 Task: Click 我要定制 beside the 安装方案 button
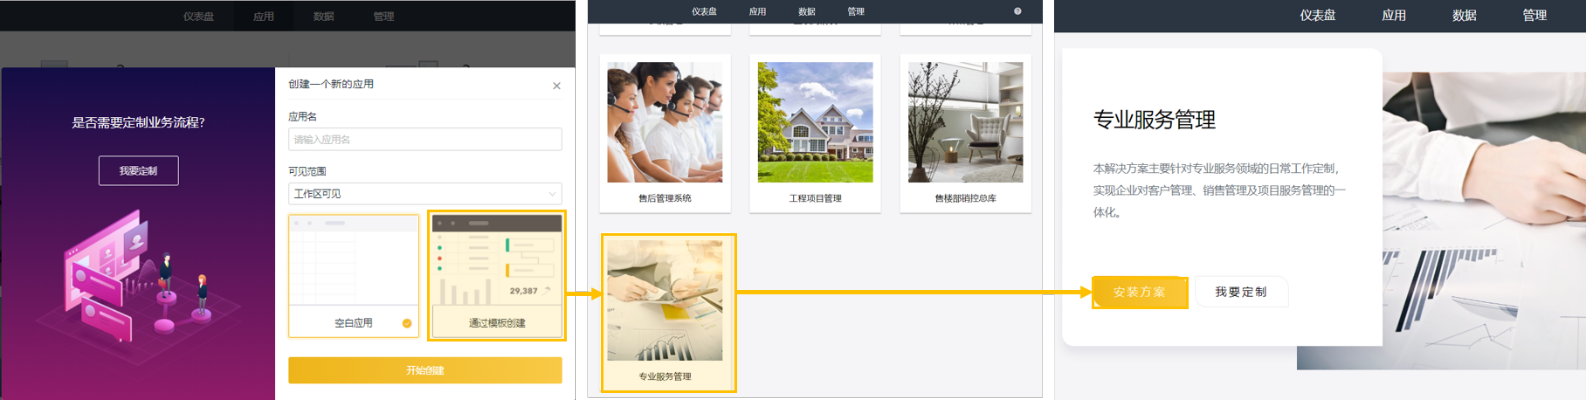pyautogui.click(x=1241, y=292)
